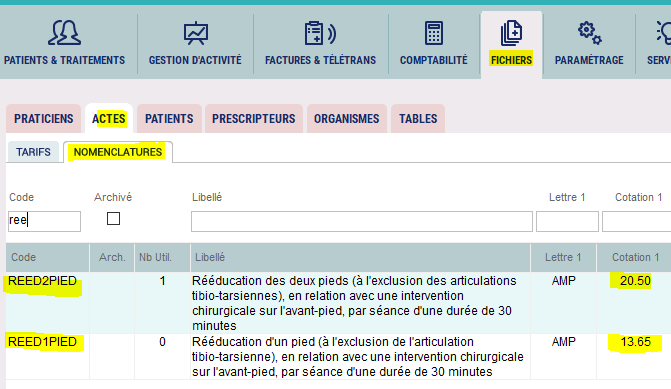671x389 pixels.
Task: Sort by the Nb Util. column header
Action: [x=162, y=257]
